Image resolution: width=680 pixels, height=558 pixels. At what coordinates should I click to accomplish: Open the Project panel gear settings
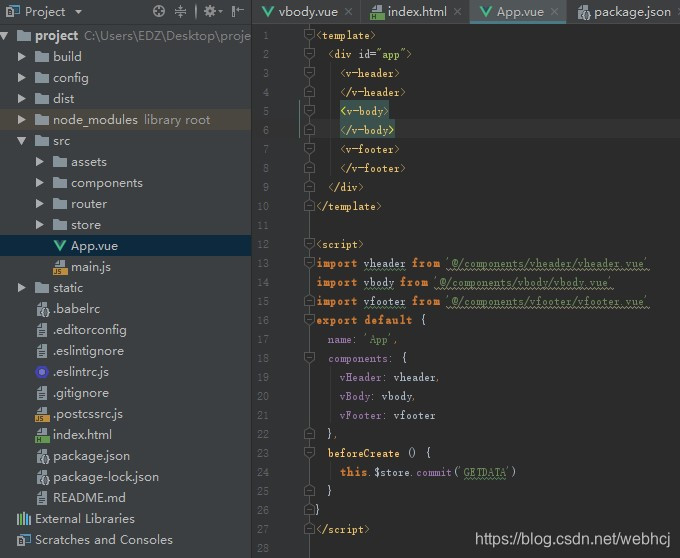coord(212,11)
